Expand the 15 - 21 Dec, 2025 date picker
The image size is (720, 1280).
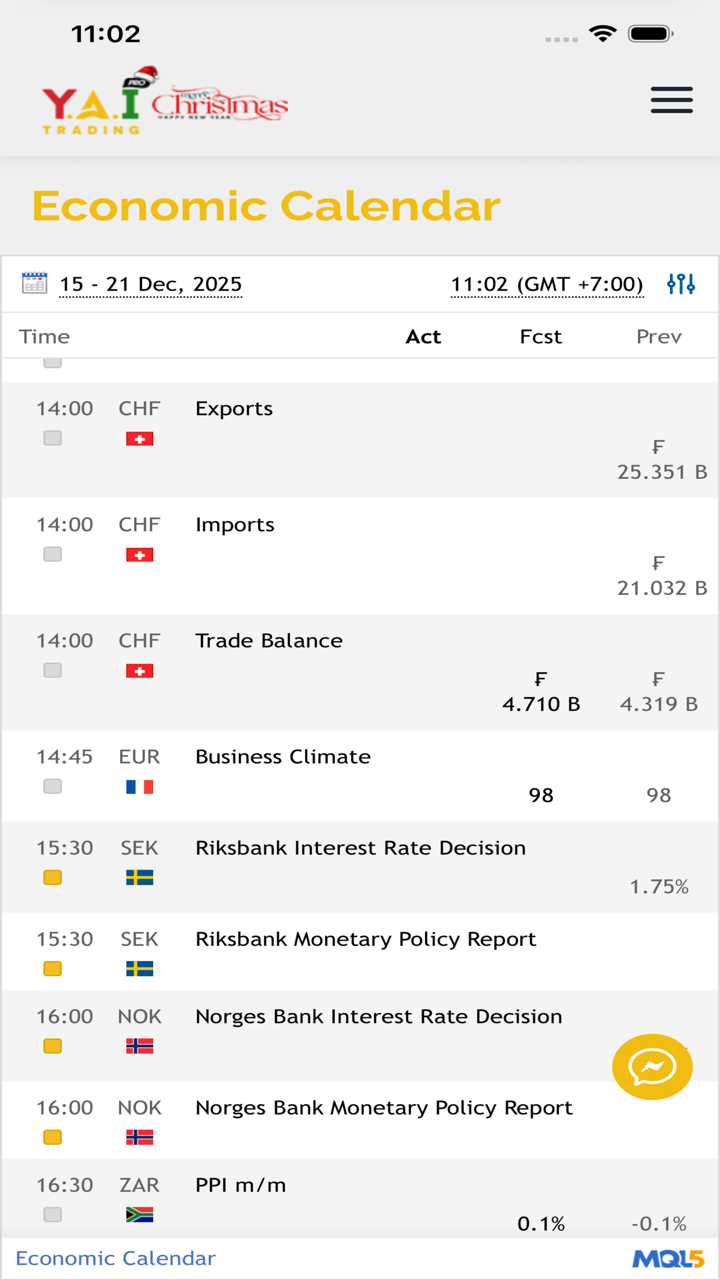pos(150,284)
